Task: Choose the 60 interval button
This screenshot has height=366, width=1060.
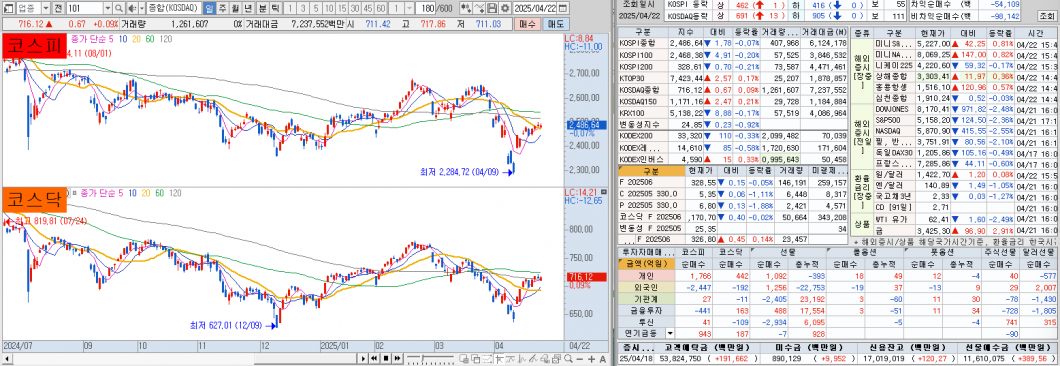Action: [x=381, y=8]
